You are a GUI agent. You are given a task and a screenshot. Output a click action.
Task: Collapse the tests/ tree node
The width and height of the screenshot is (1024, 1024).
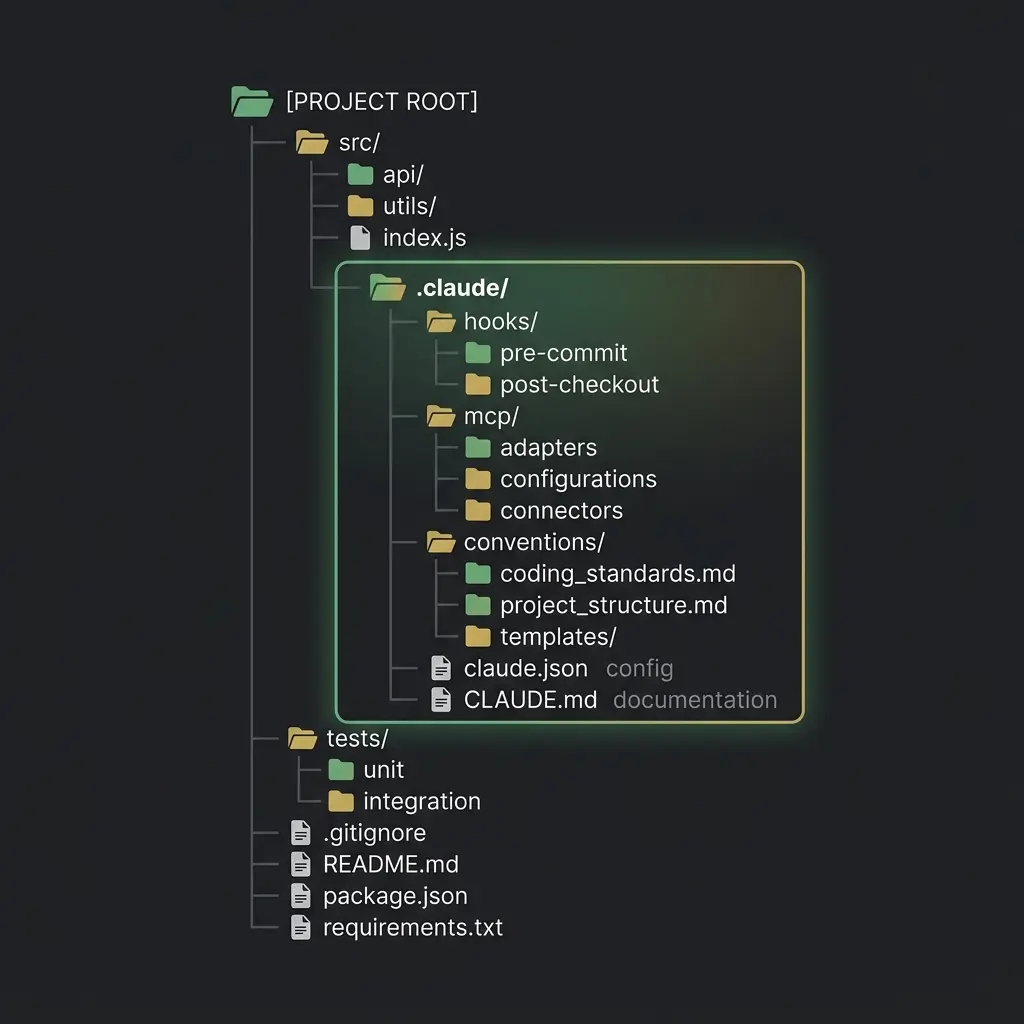[x=357, y=739]
